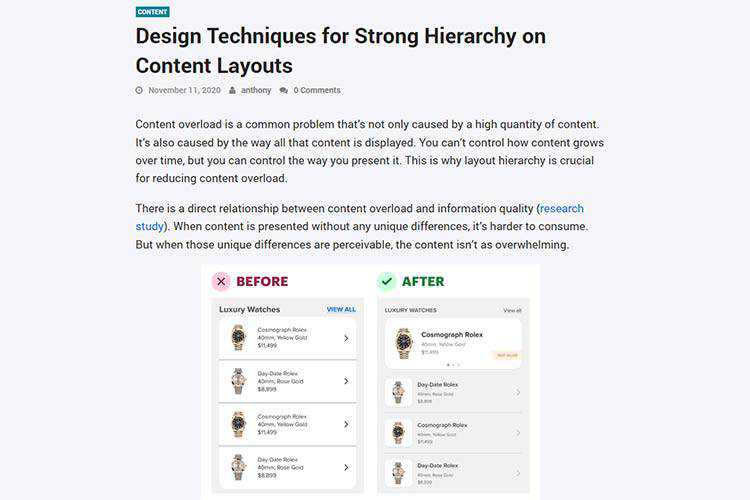Click the article title heading
This screenshot has width=750, height=500.
(x=340, y=51)
